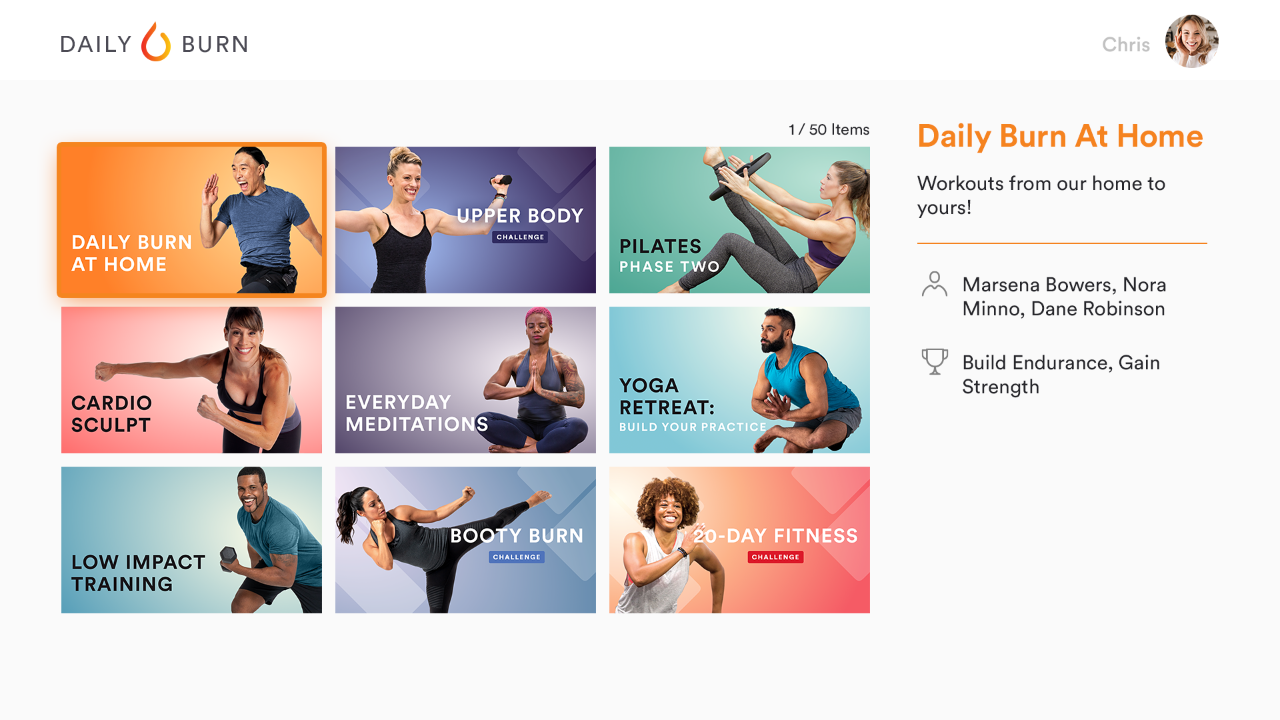Open the Low Impact Training tile

(x=192, y=540)
